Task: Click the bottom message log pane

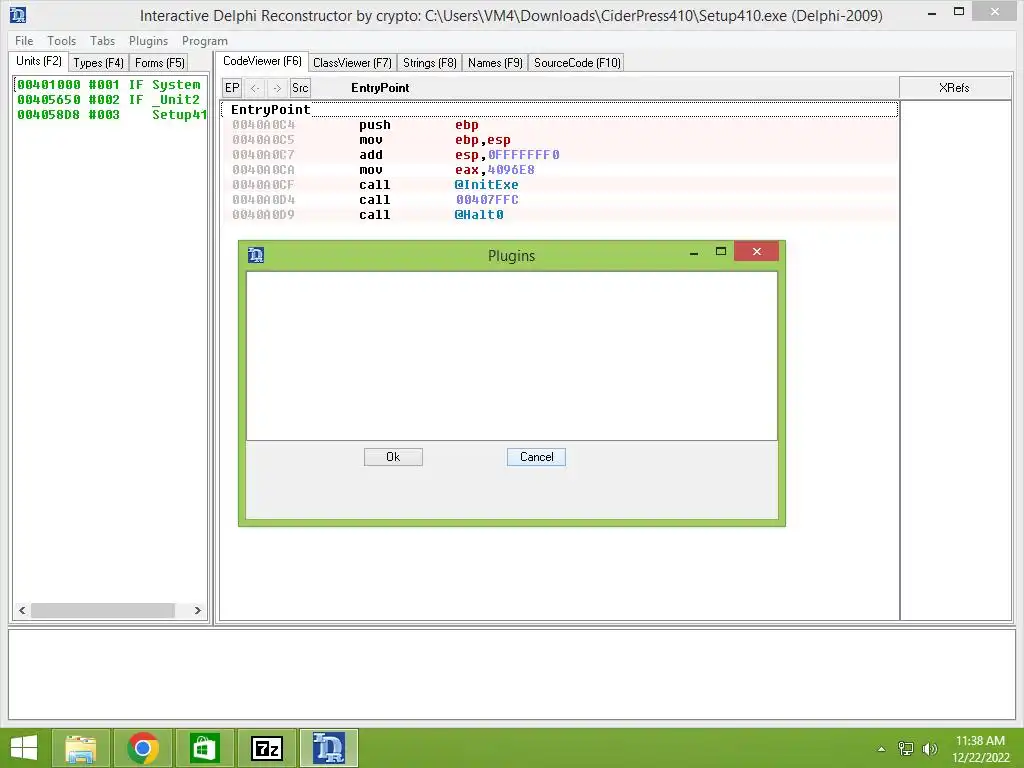Action: [x=511, y=675]
